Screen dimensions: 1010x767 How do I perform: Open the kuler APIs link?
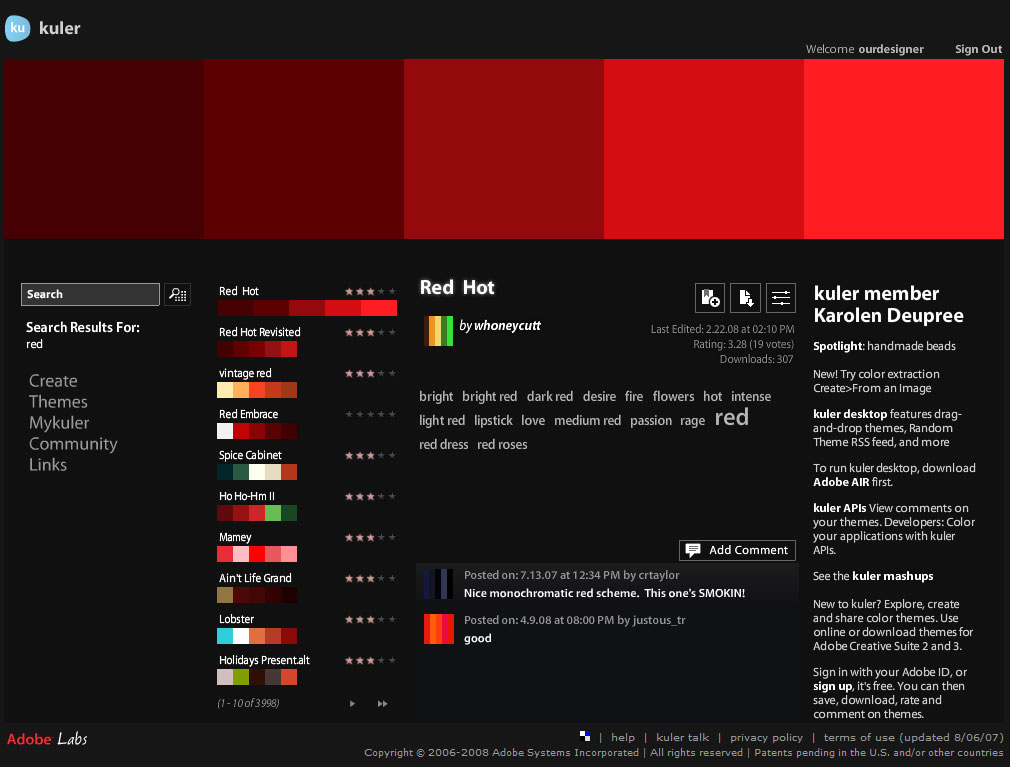[839, 508]
